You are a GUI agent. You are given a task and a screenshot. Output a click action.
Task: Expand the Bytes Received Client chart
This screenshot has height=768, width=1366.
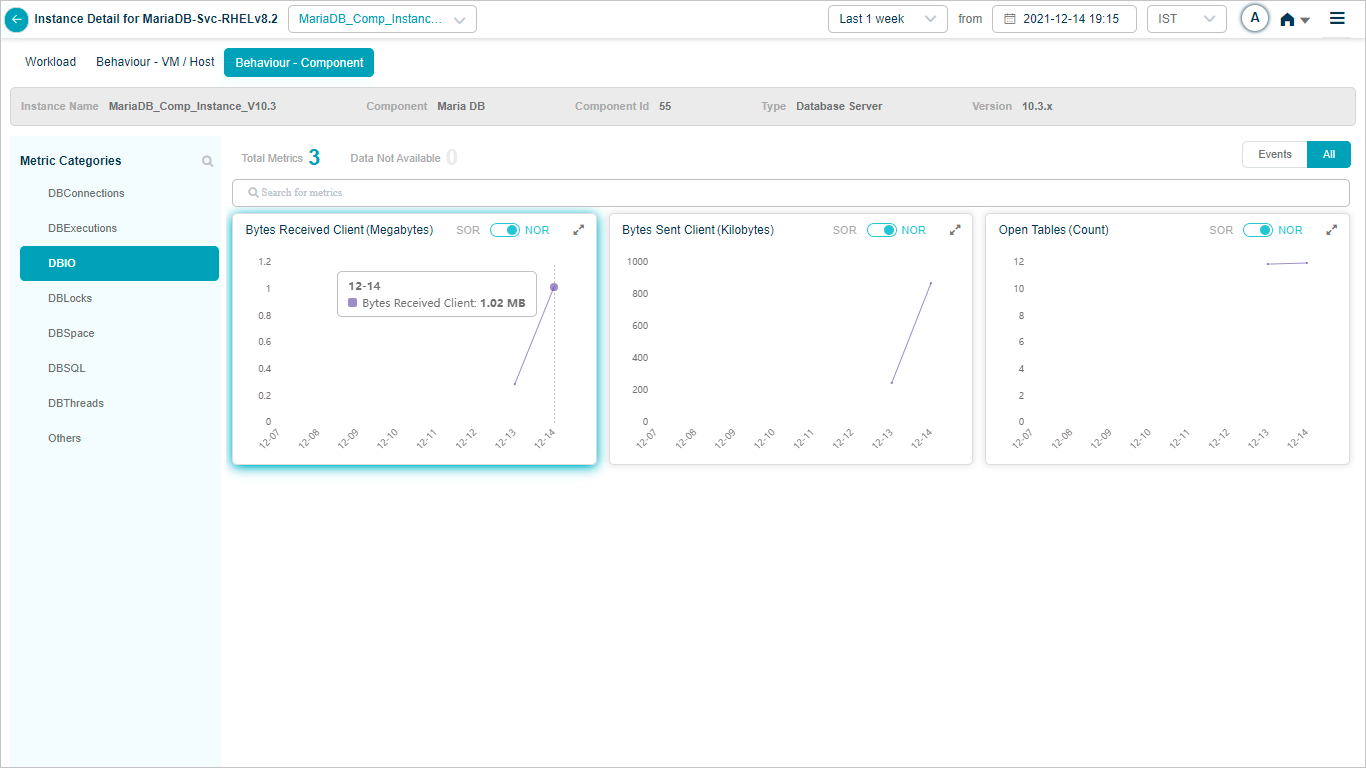pyautogui.click(x=578, y=230)
